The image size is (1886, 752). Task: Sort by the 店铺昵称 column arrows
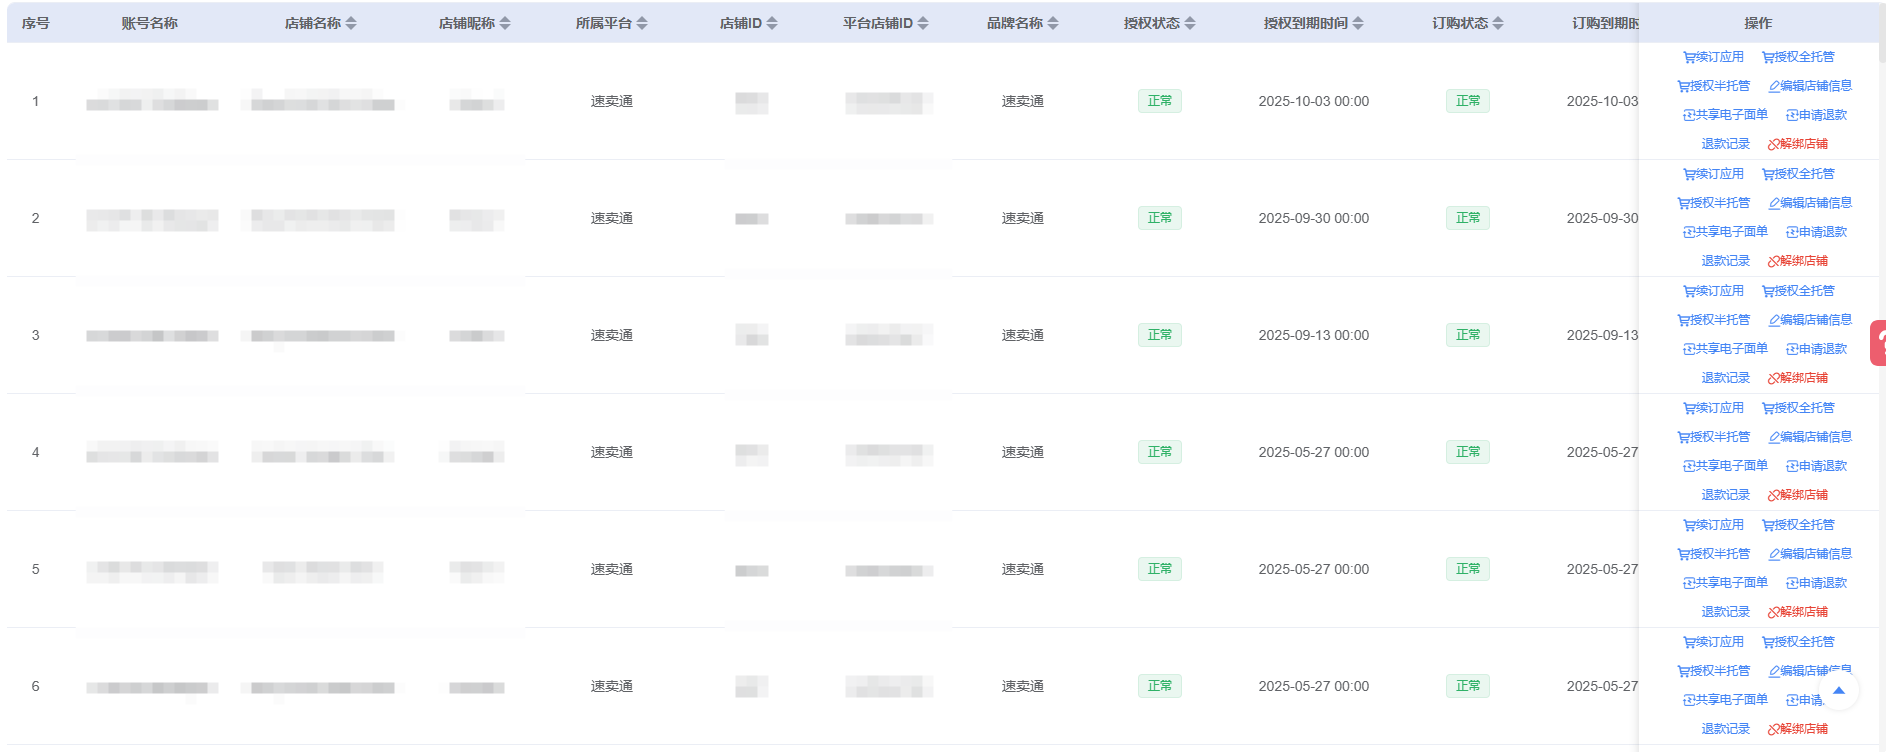pyautogui.click(x=505, y=23)
